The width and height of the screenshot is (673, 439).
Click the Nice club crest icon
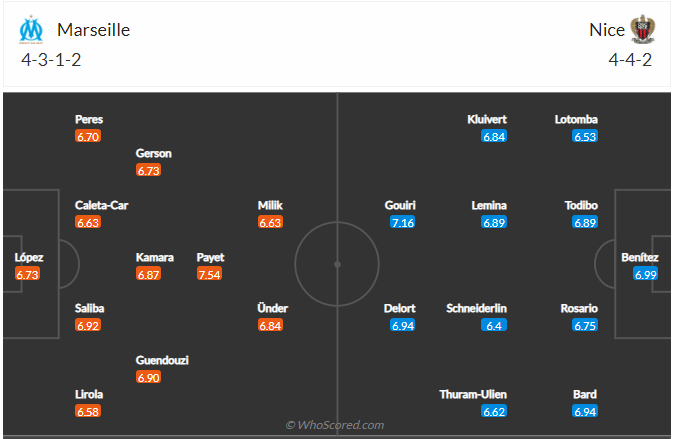642,29
